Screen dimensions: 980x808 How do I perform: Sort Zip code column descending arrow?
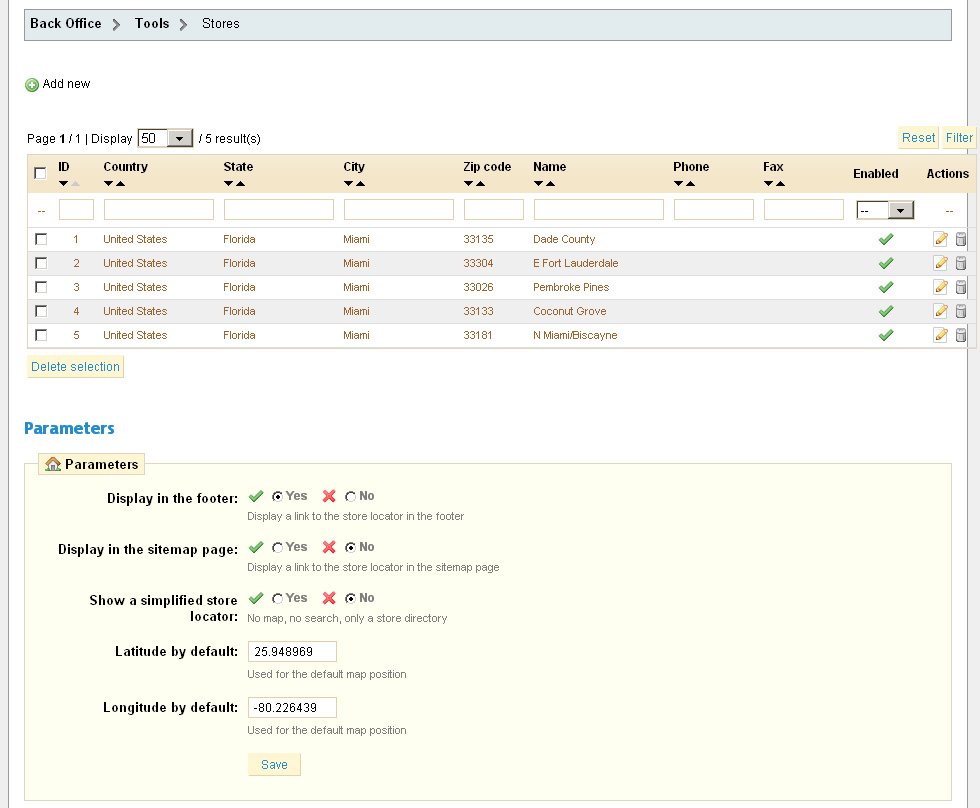coord(468,184)
